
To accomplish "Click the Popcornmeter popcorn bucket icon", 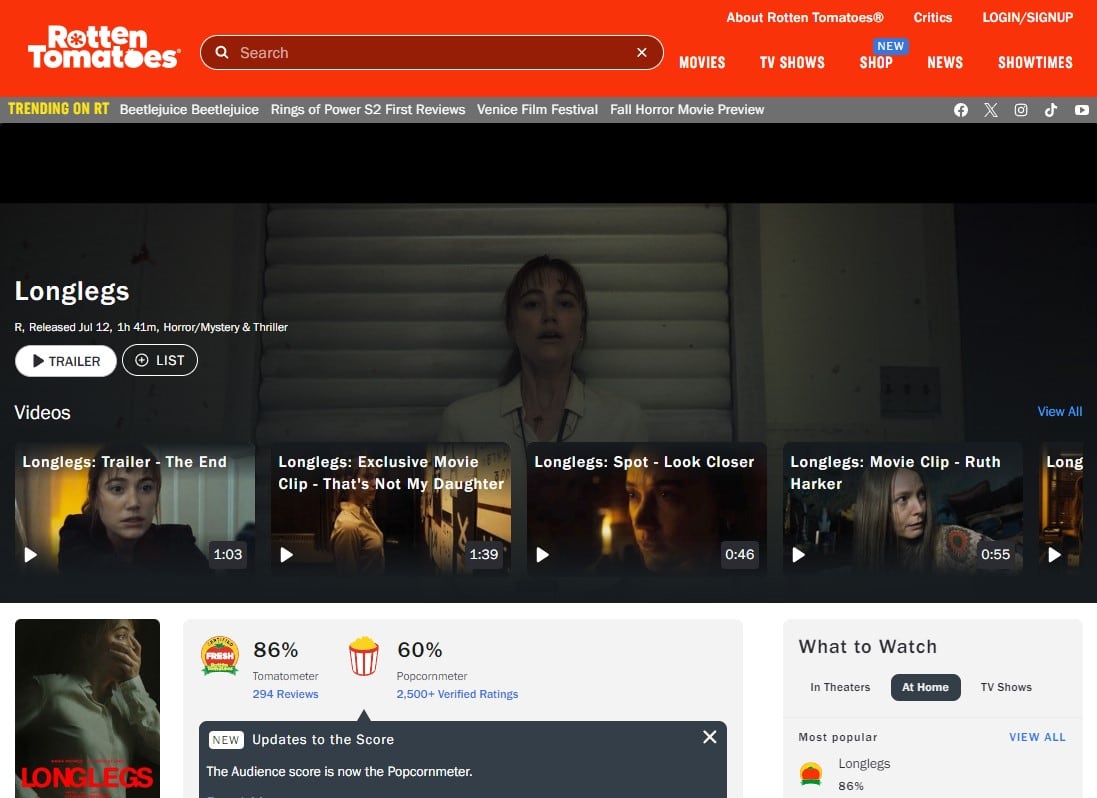I will (x=363, y=657).
